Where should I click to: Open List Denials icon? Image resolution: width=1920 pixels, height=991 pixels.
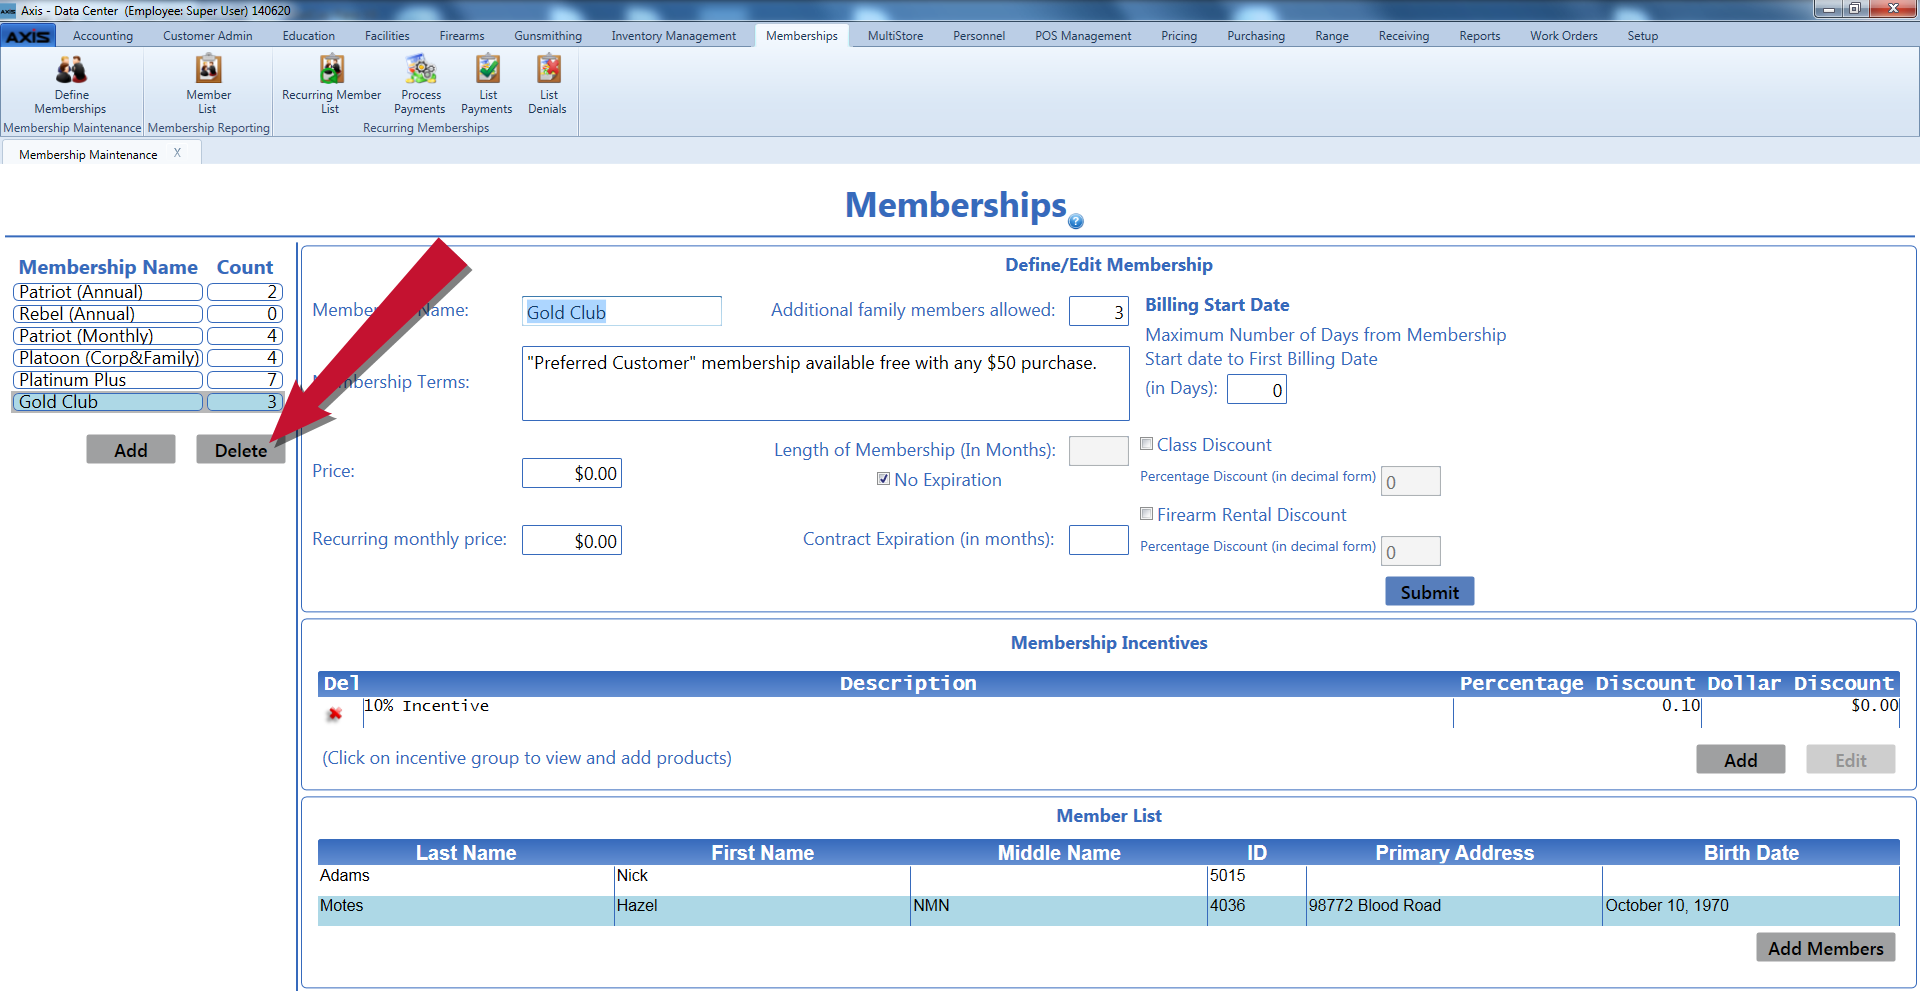548,85
